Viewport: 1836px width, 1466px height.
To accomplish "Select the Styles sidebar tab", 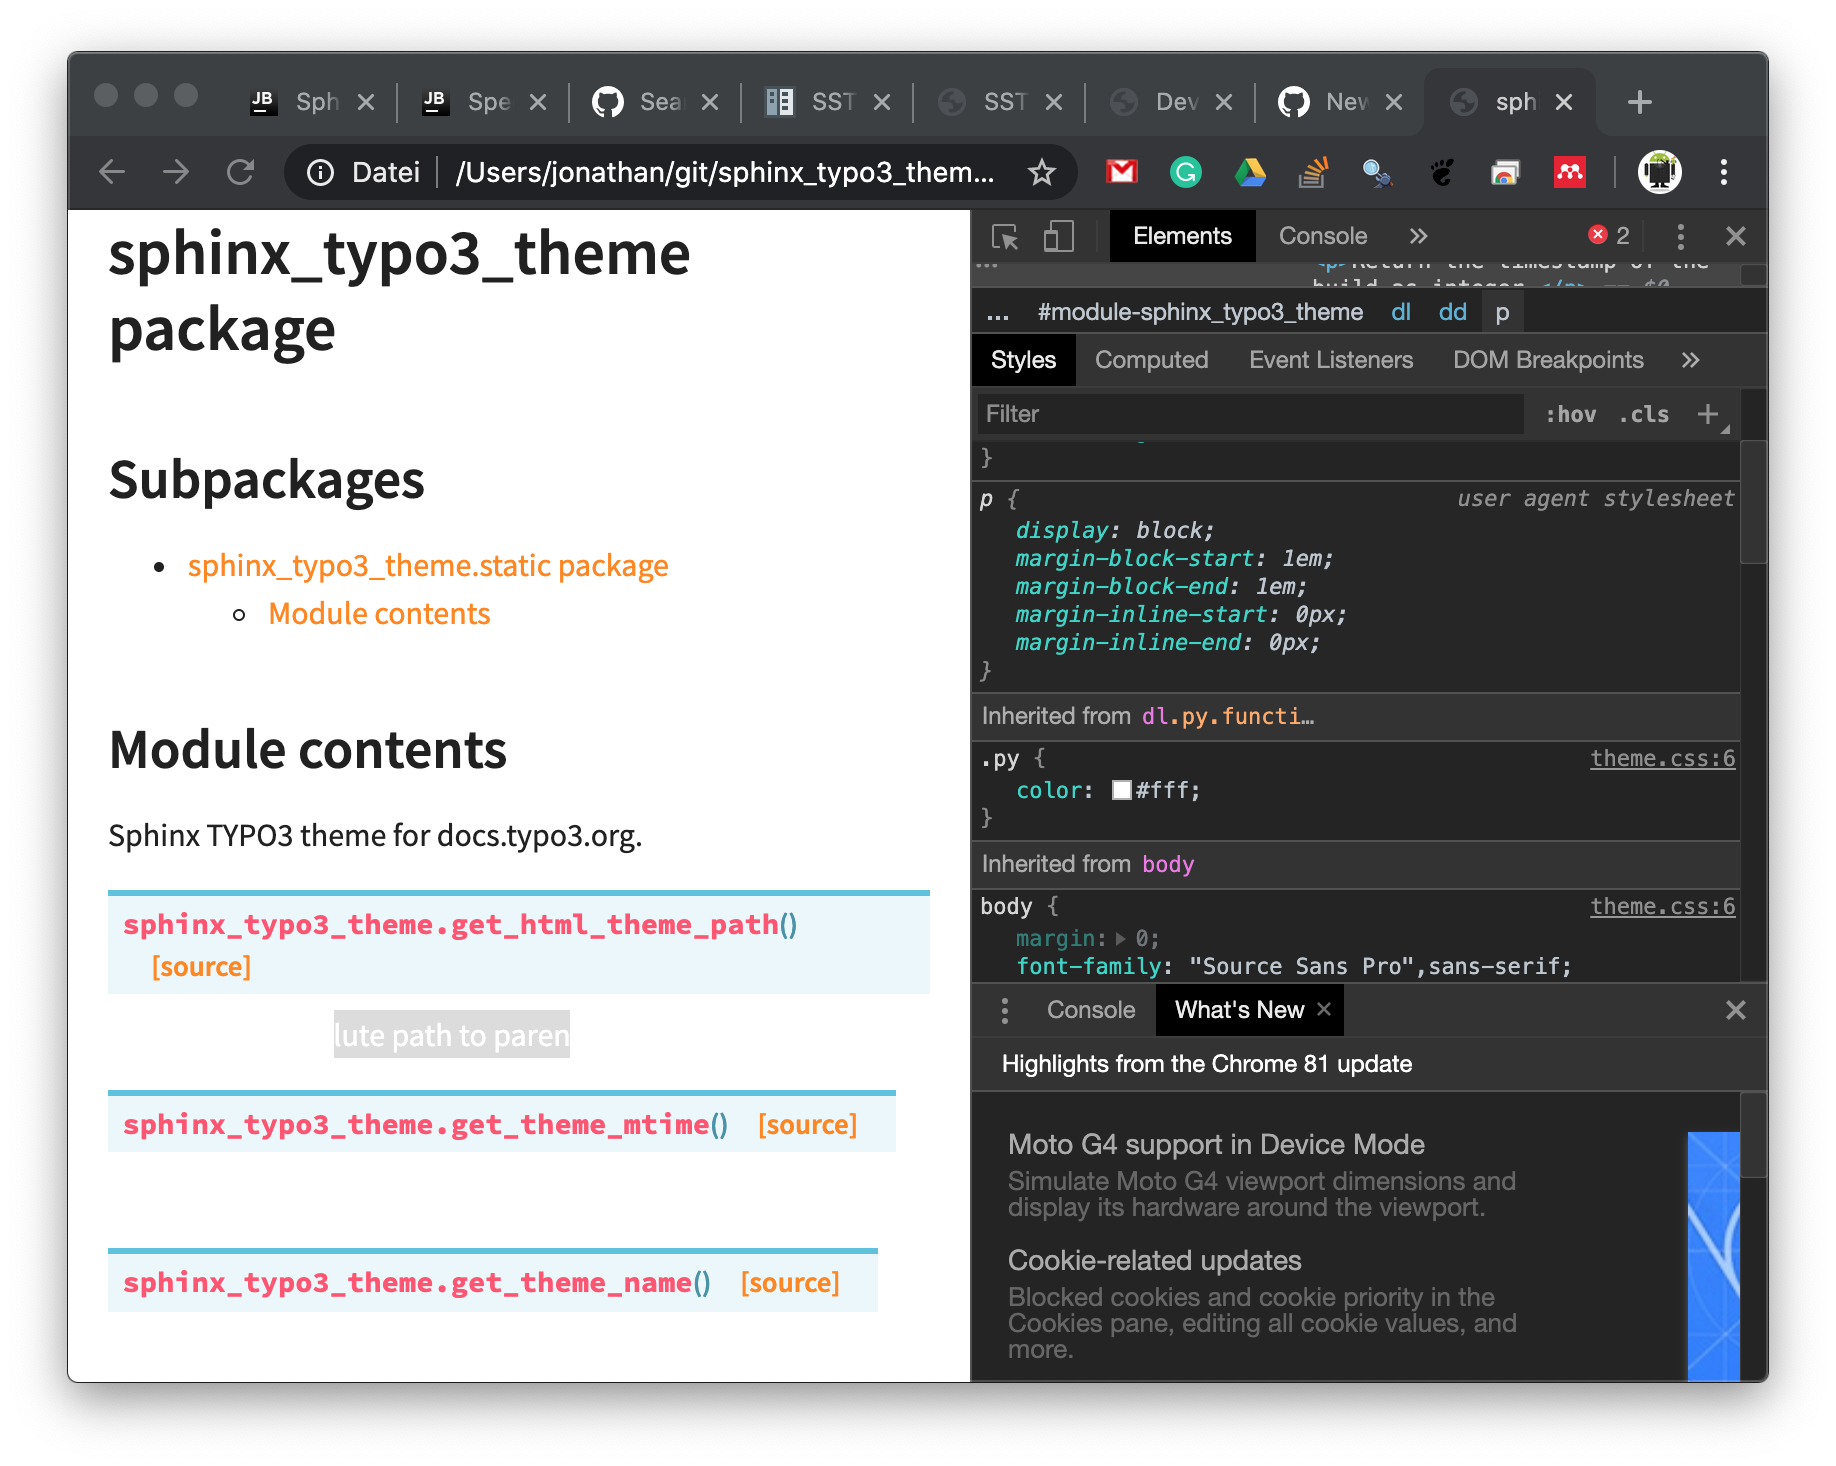I will (1023, 360).
